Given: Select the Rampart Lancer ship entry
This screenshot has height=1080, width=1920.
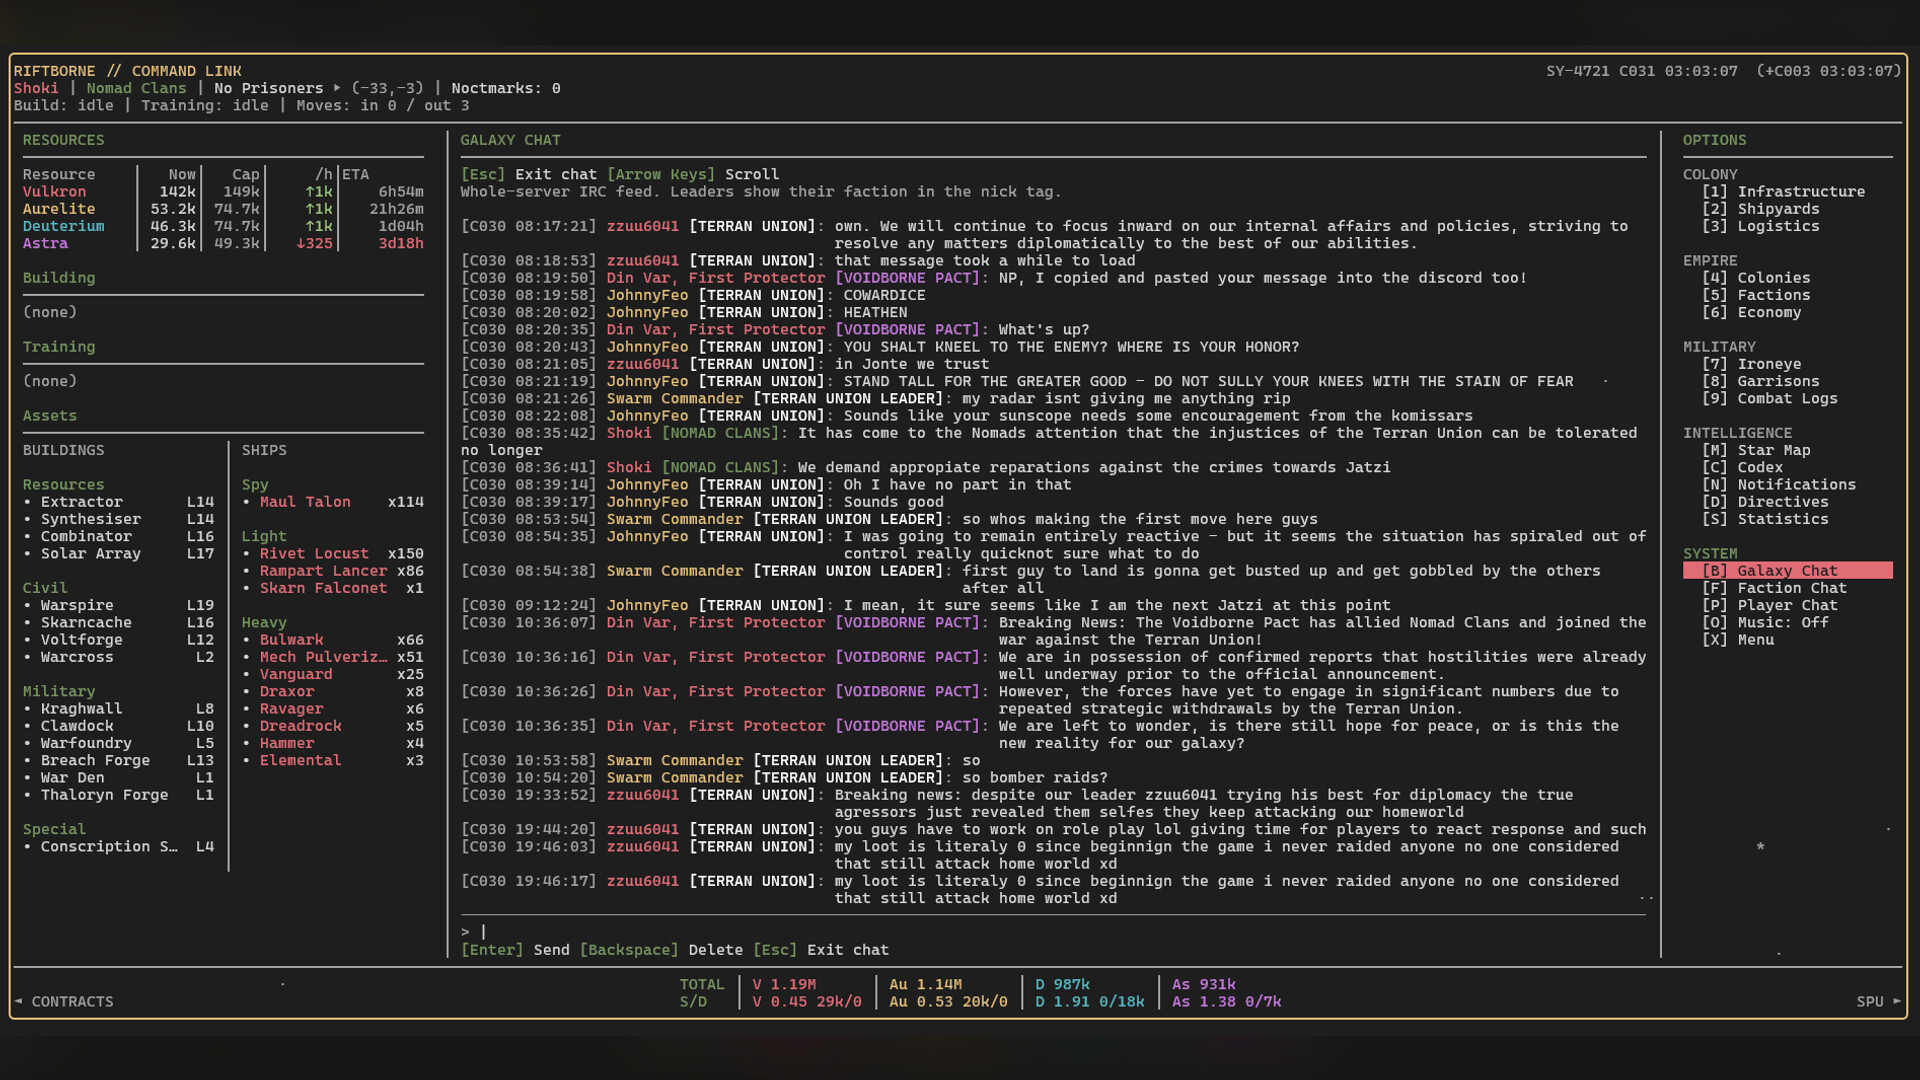Looking at the screenshot, I should coord(333,571).
